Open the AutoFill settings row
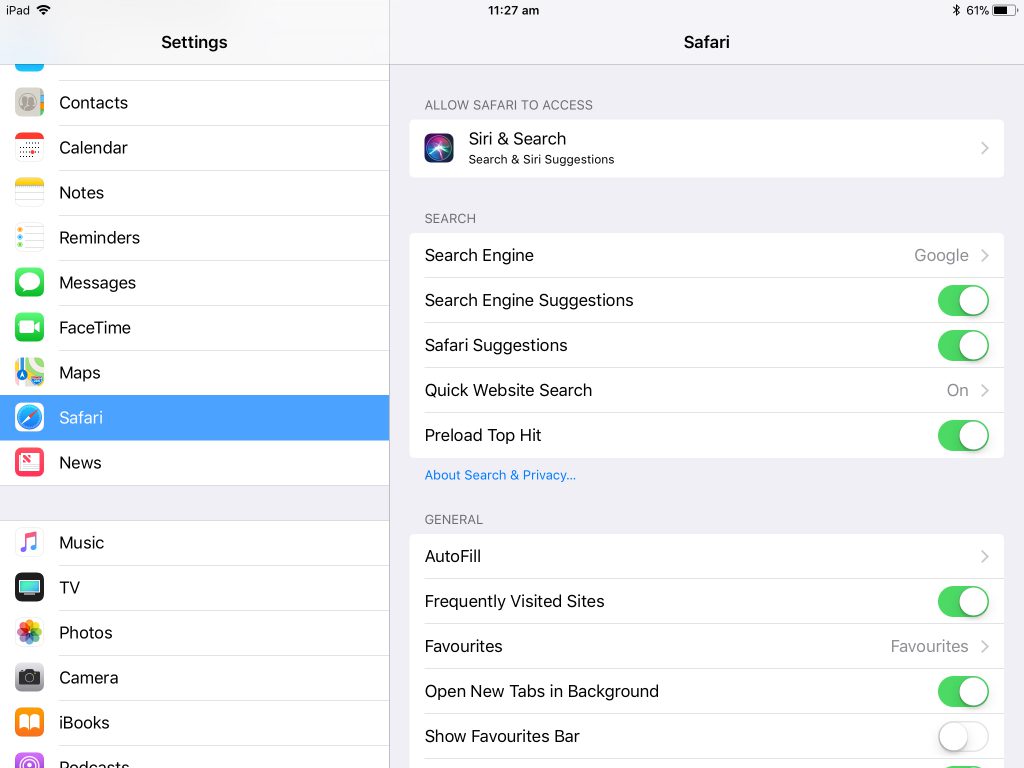The width and height of the screenshot is (1024, 768). click(x=707, y=556)
